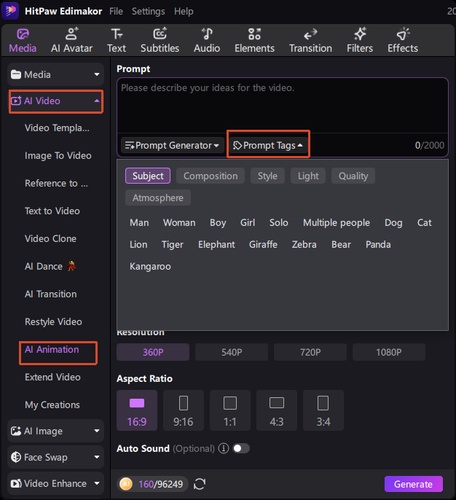Image resolution: width=456 pixels, height=500 pixels.
Task: Collapse the Prompt Tags panel
Action: point(268,145)
